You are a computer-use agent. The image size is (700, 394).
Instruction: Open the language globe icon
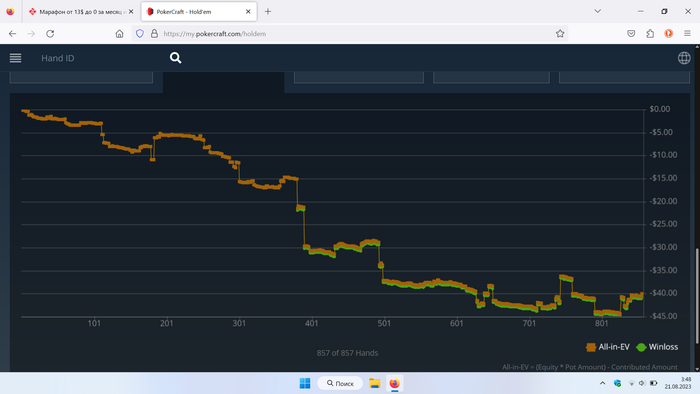coord(684,58)
